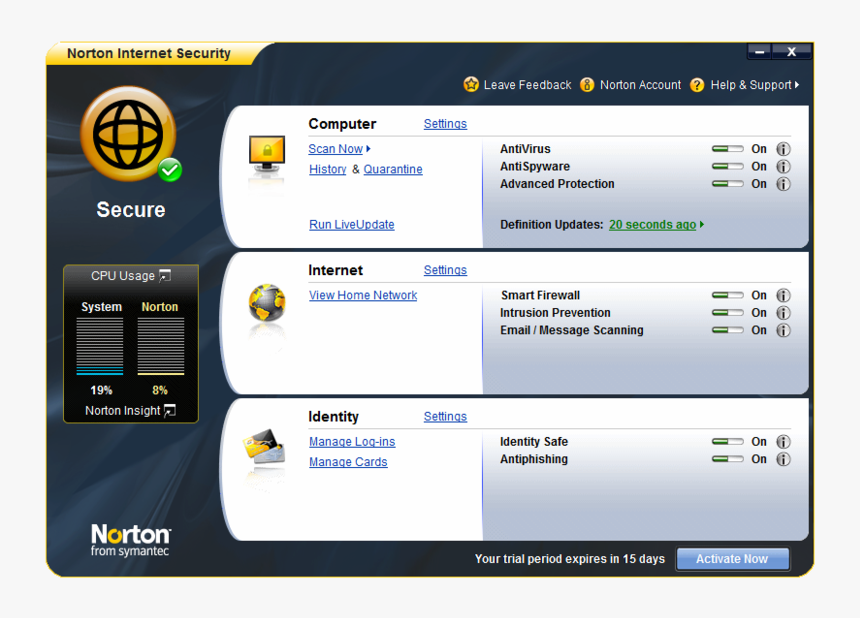The image size is (860, 618).
Task: Click the 19% system usage value
Action: tap(101, 390)
